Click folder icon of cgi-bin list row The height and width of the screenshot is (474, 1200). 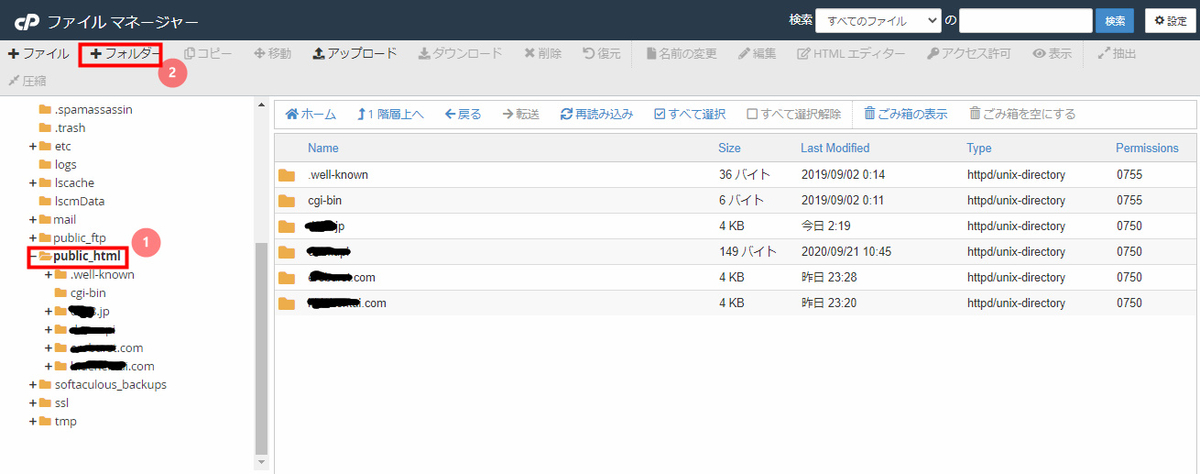click(287, 200)
